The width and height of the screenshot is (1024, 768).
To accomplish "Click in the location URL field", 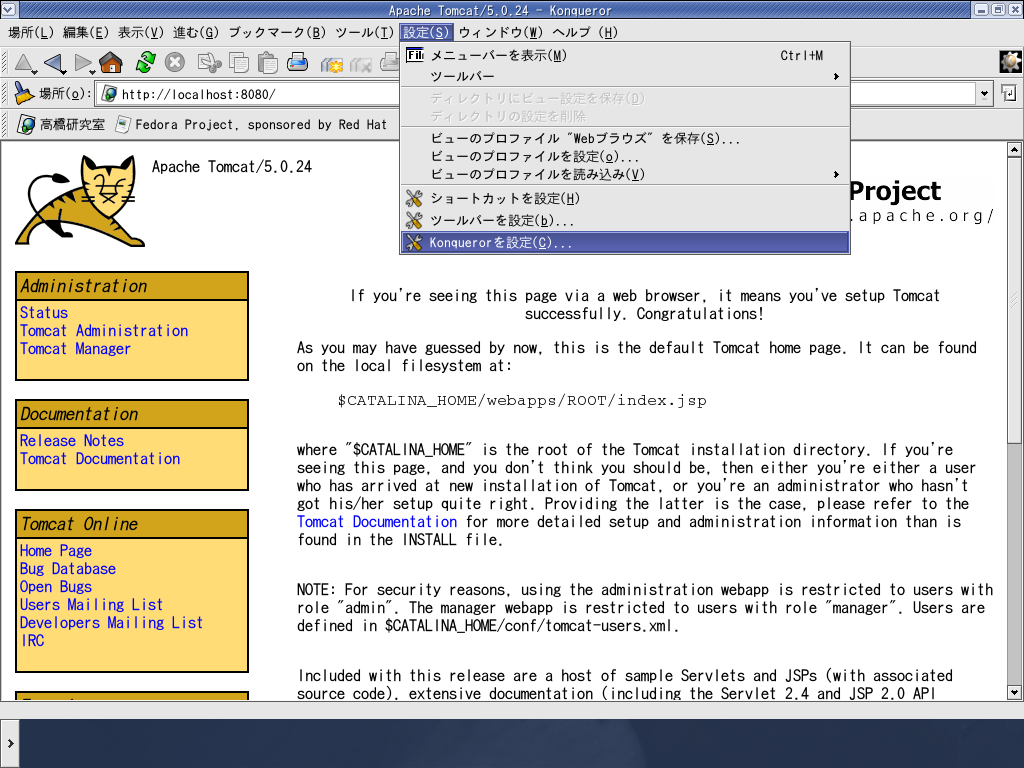I will 536,94.
